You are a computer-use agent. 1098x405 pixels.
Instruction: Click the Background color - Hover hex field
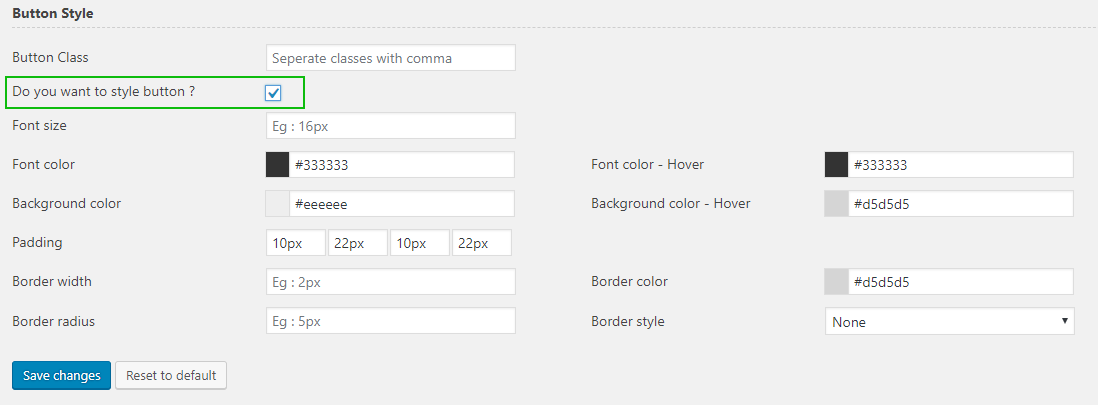(960, 204)
